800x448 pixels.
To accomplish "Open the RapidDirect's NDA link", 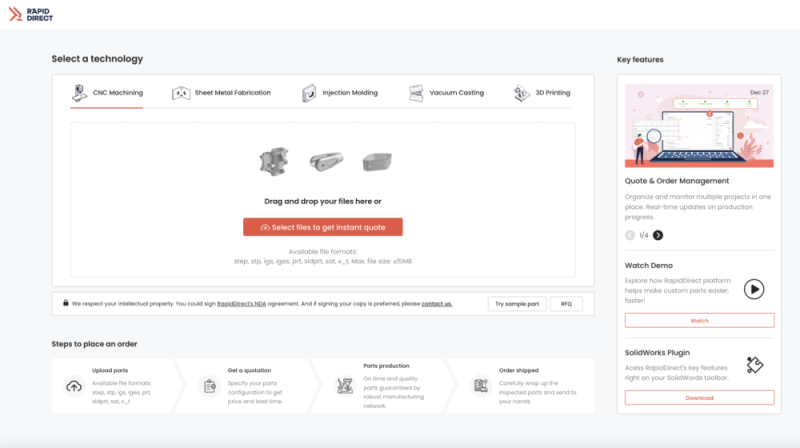I will click(241, 304).
